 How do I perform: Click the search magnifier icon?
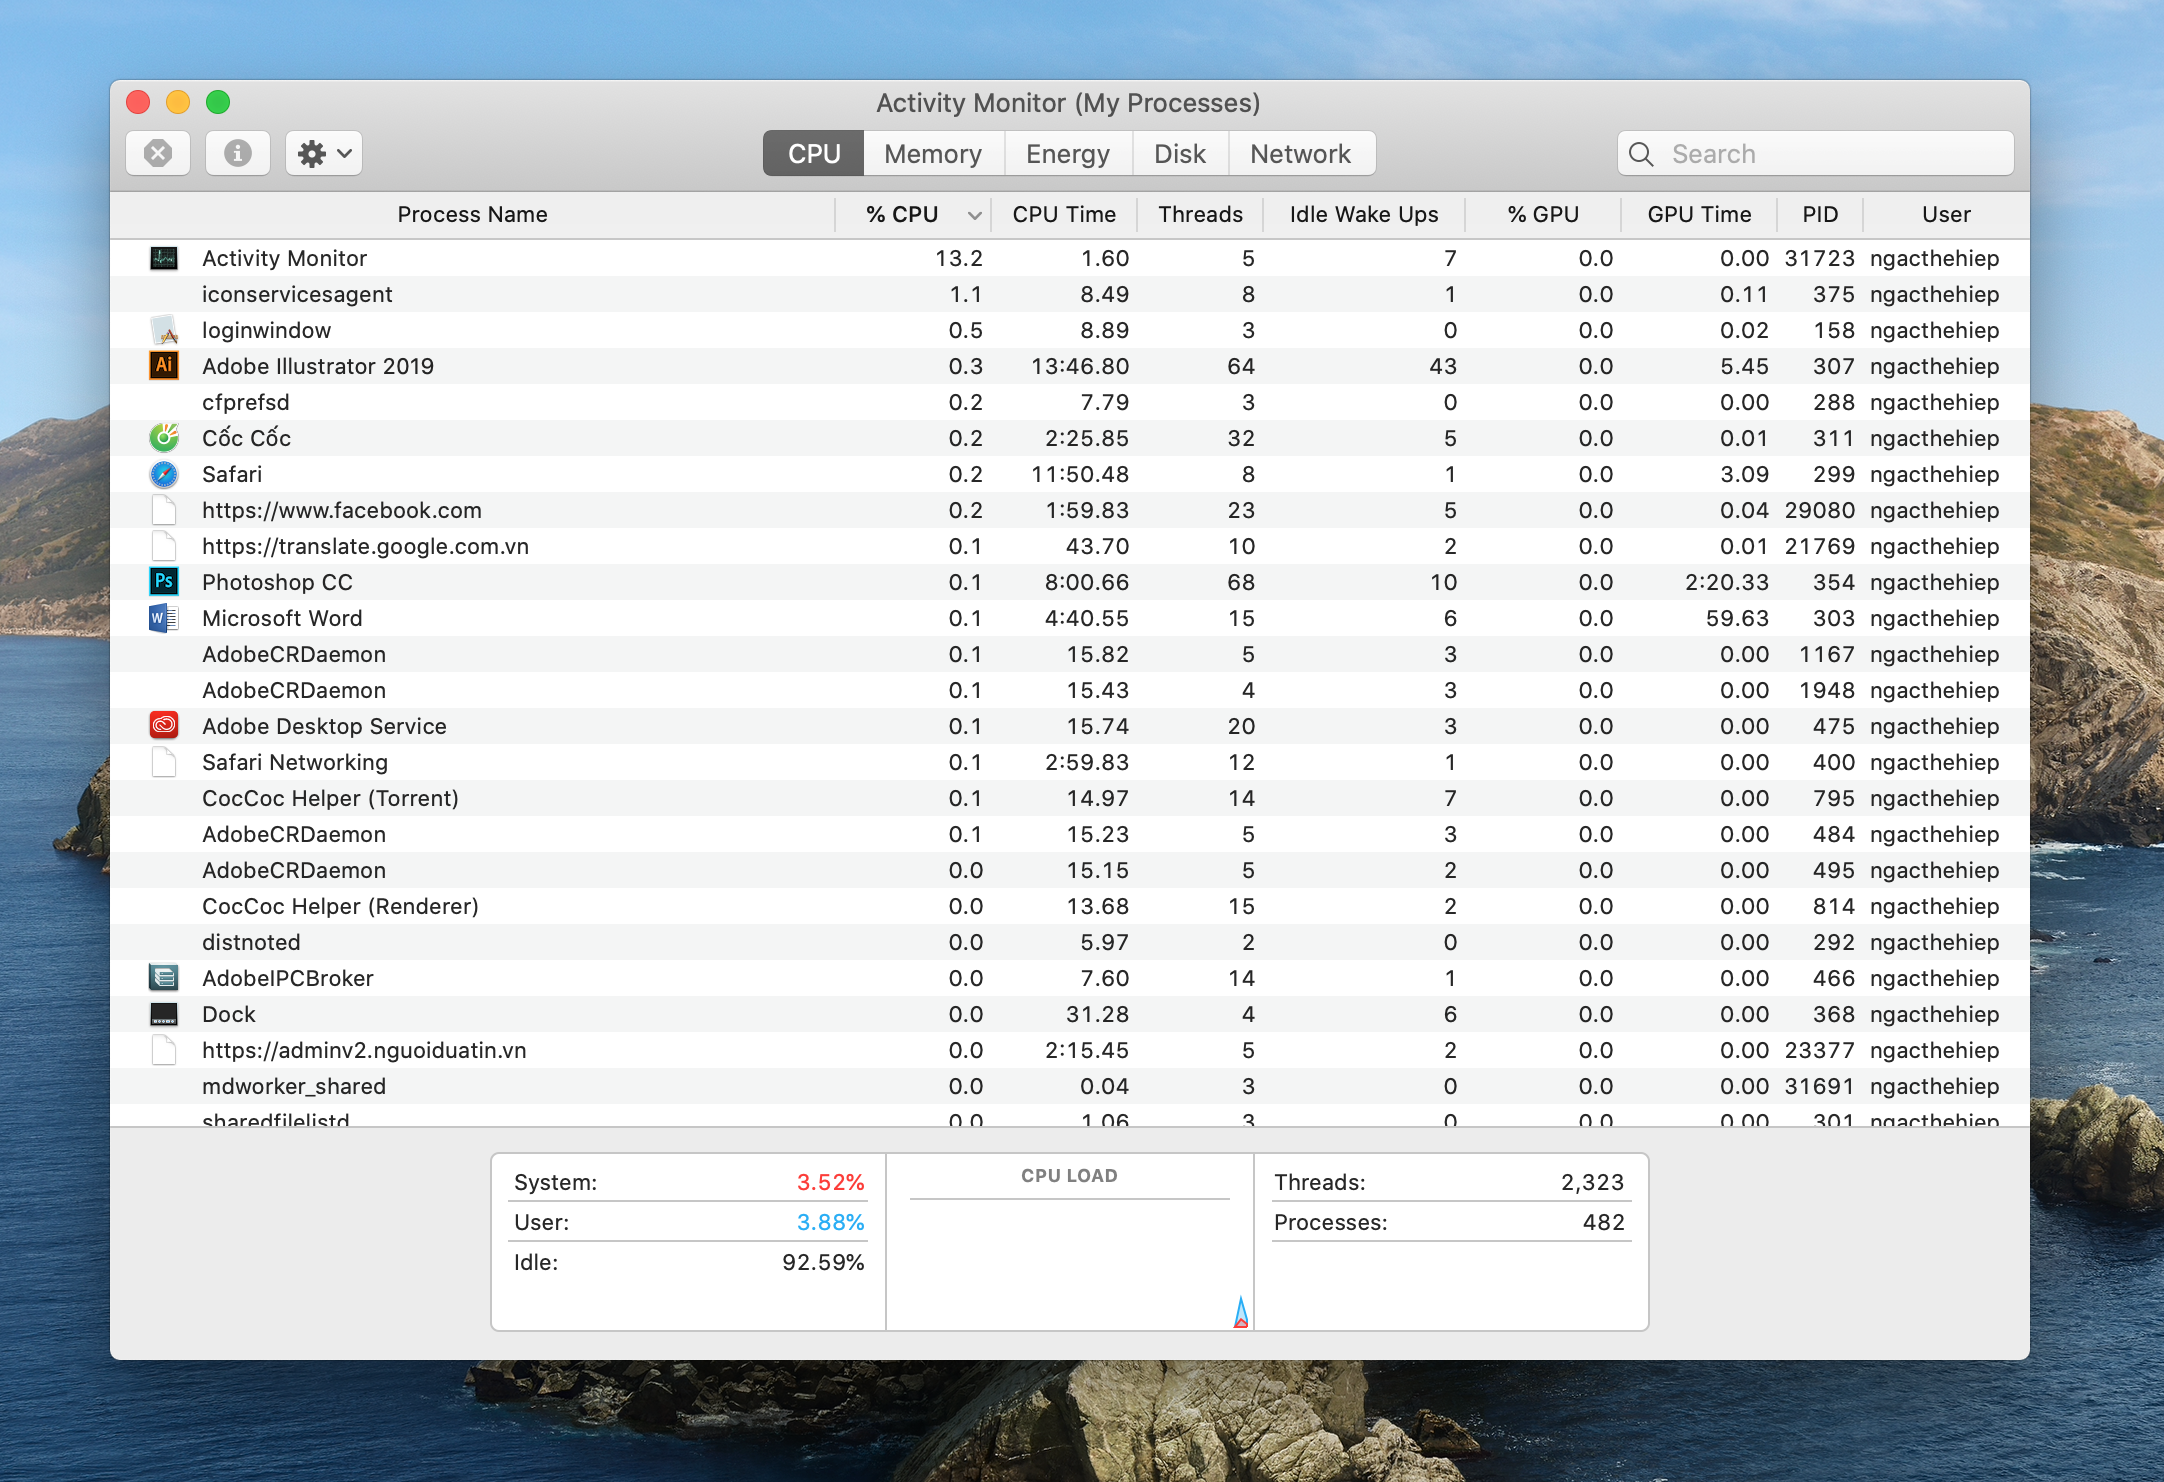[x=1641, y=154]
